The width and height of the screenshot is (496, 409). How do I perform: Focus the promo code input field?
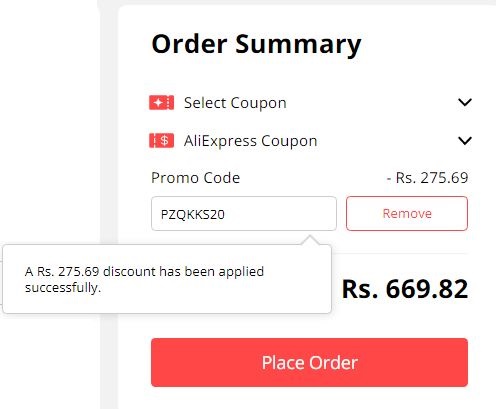click(x=244, y=213)
